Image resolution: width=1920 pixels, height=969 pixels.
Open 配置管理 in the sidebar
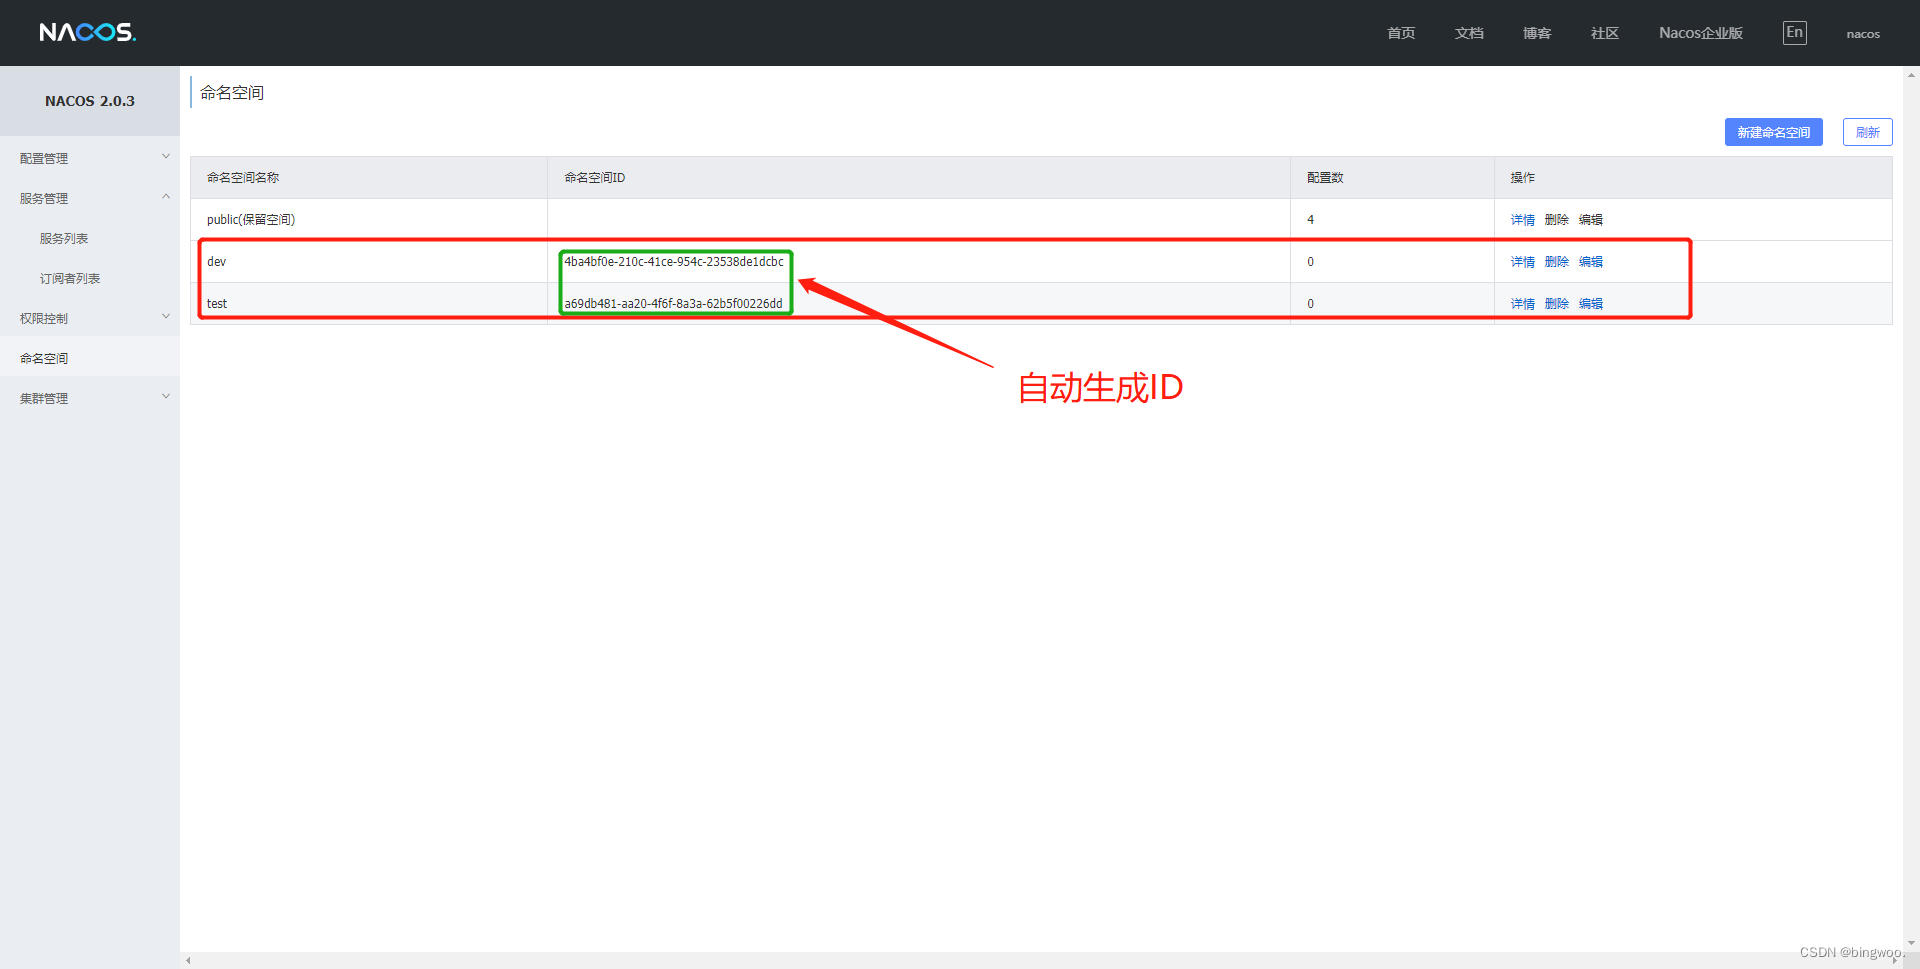pos(44,158)
